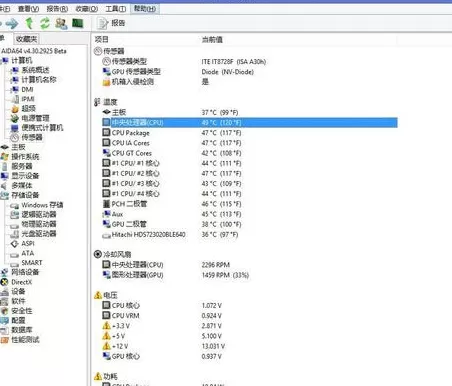Click the users toolbar icon
The image size is (452, 386).
pos(61,23)
